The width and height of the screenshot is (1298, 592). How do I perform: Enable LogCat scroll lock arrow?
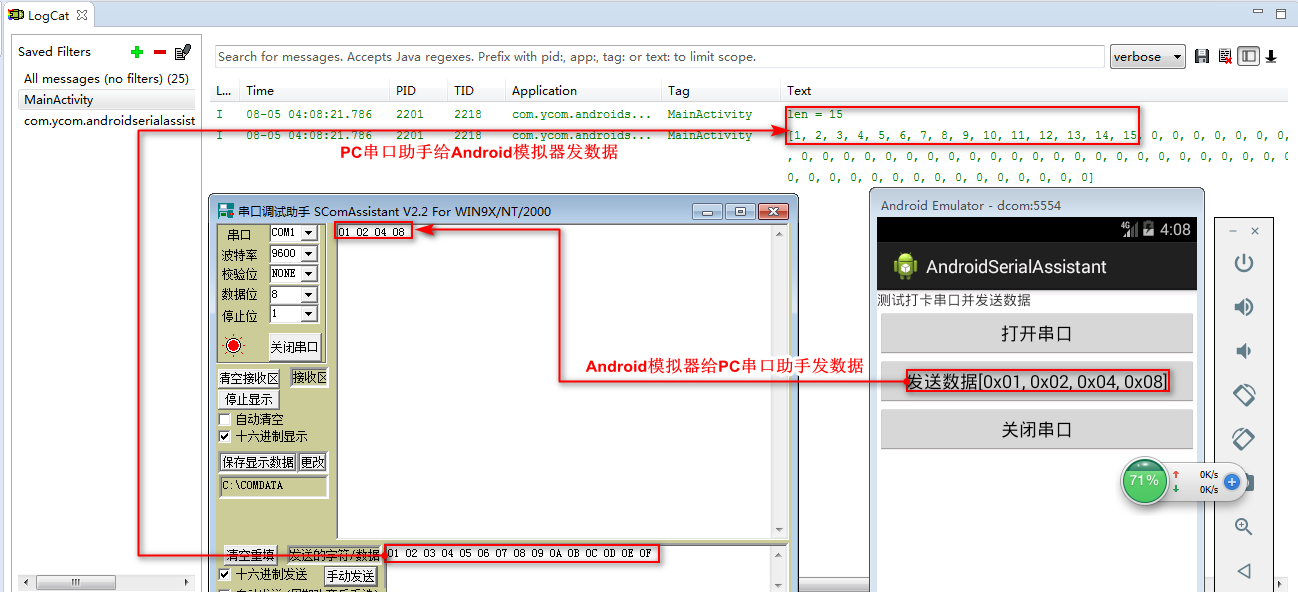pos(1271,57)
